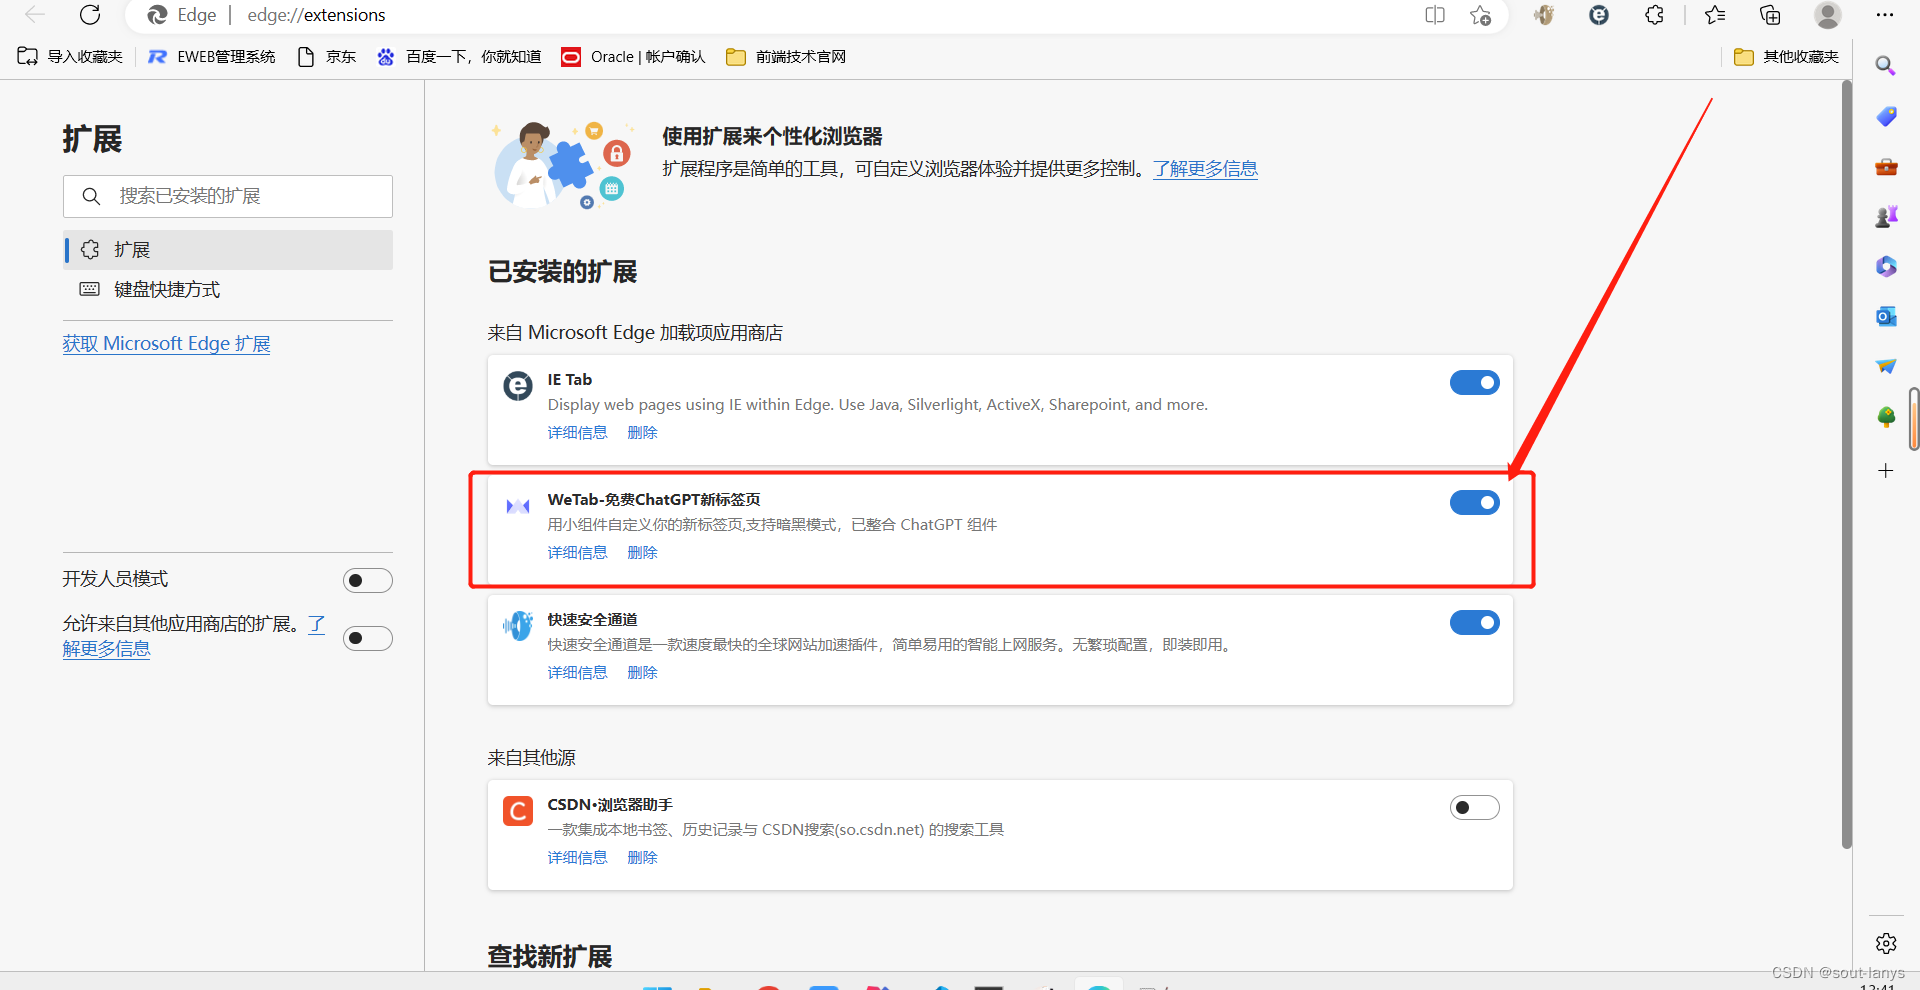Click 了解更多信息 link in header
This screenshot has height=990, width=1920.
pyautogui.click(x=1205, y=169)
